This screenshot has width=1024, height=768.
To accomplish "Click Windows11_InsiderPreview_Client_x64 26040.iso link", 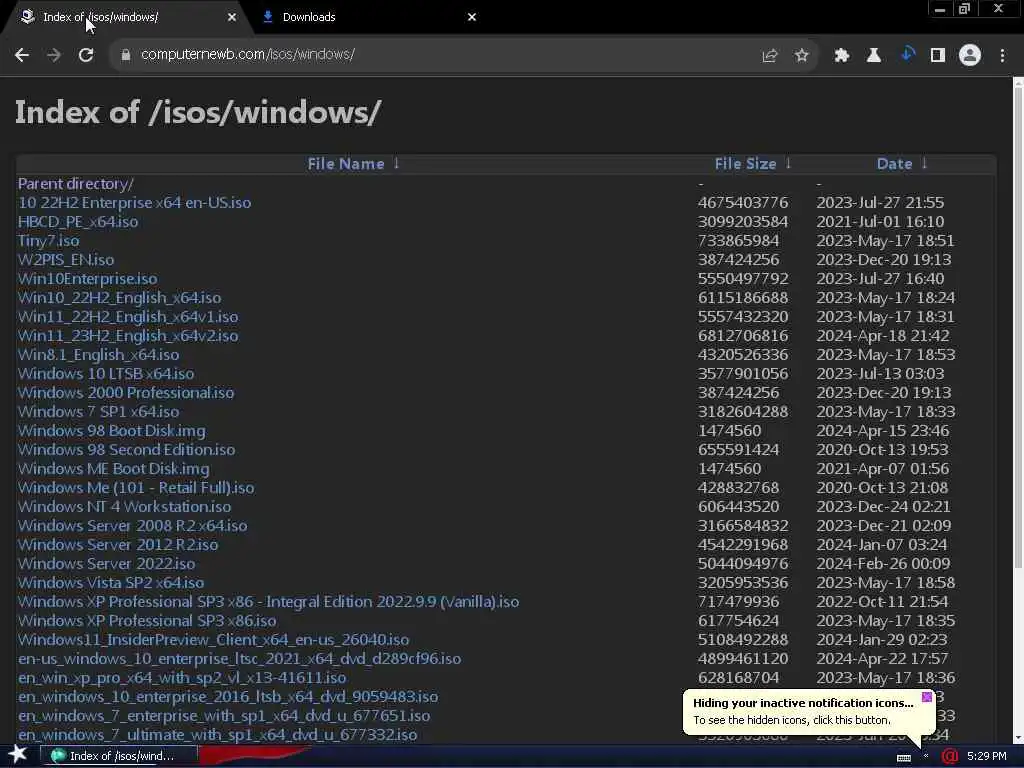I will (x=213, y=639).
